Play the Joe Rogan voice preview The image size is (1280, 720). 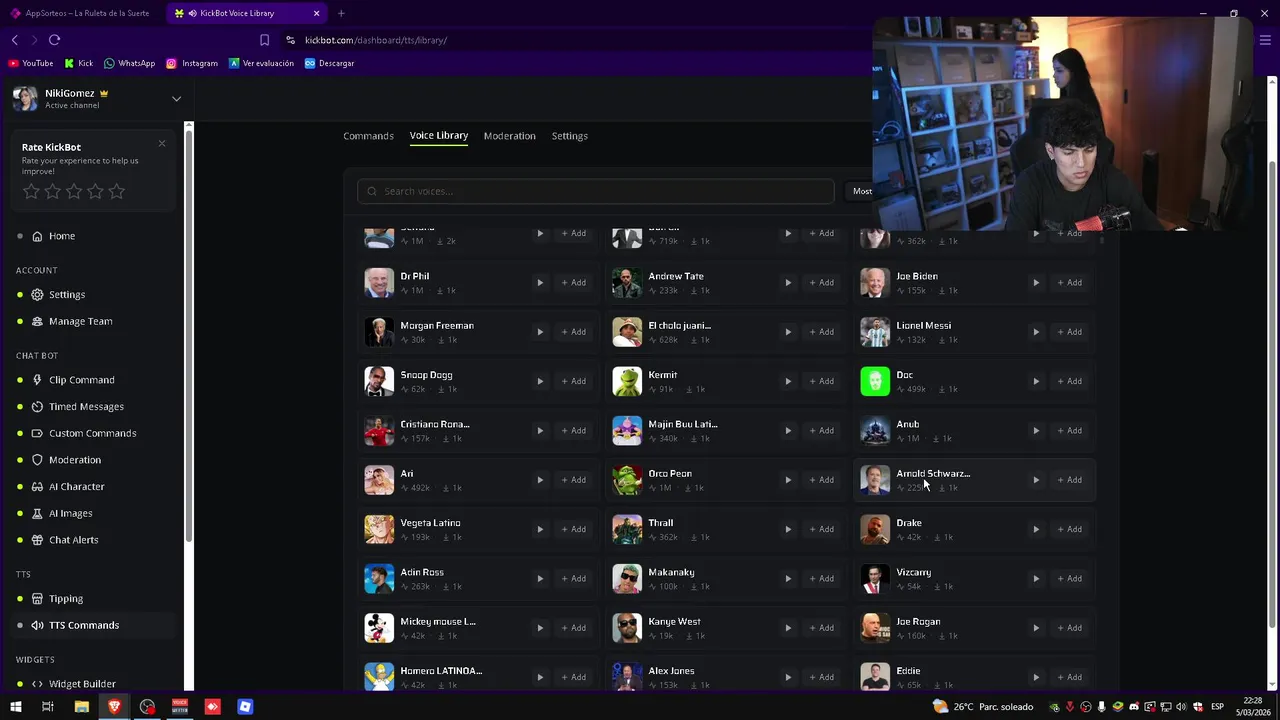[x=1036, y=628]
